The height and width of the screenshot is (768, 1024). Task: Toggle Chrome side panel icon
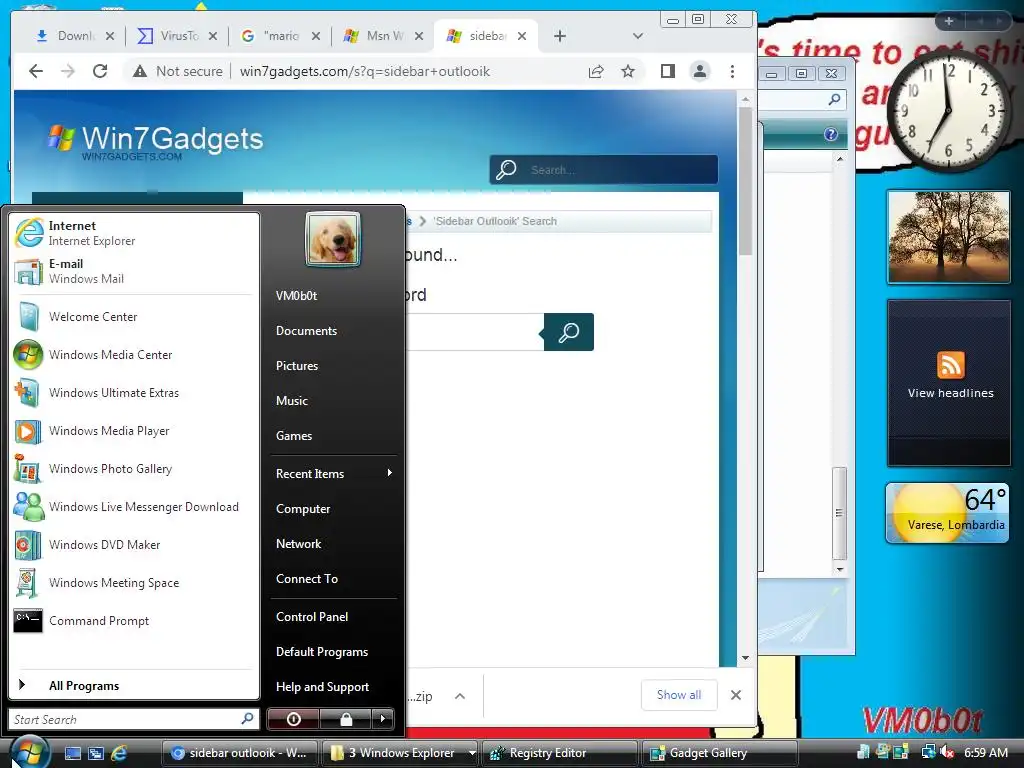(667, 71)
